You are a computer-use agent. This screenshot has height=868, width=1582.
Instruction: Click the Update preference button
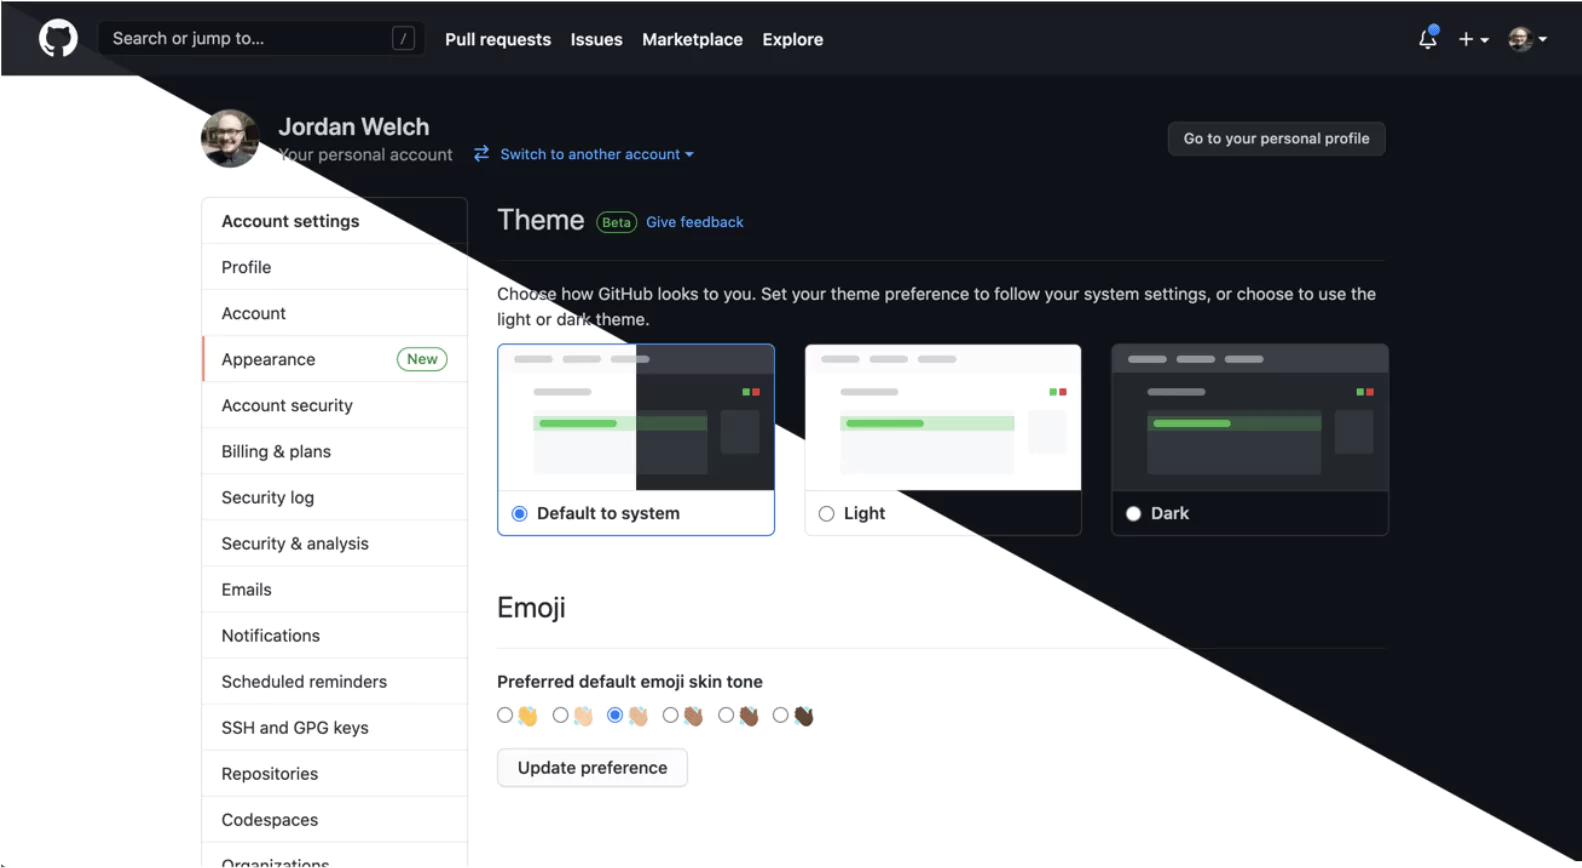592,767
